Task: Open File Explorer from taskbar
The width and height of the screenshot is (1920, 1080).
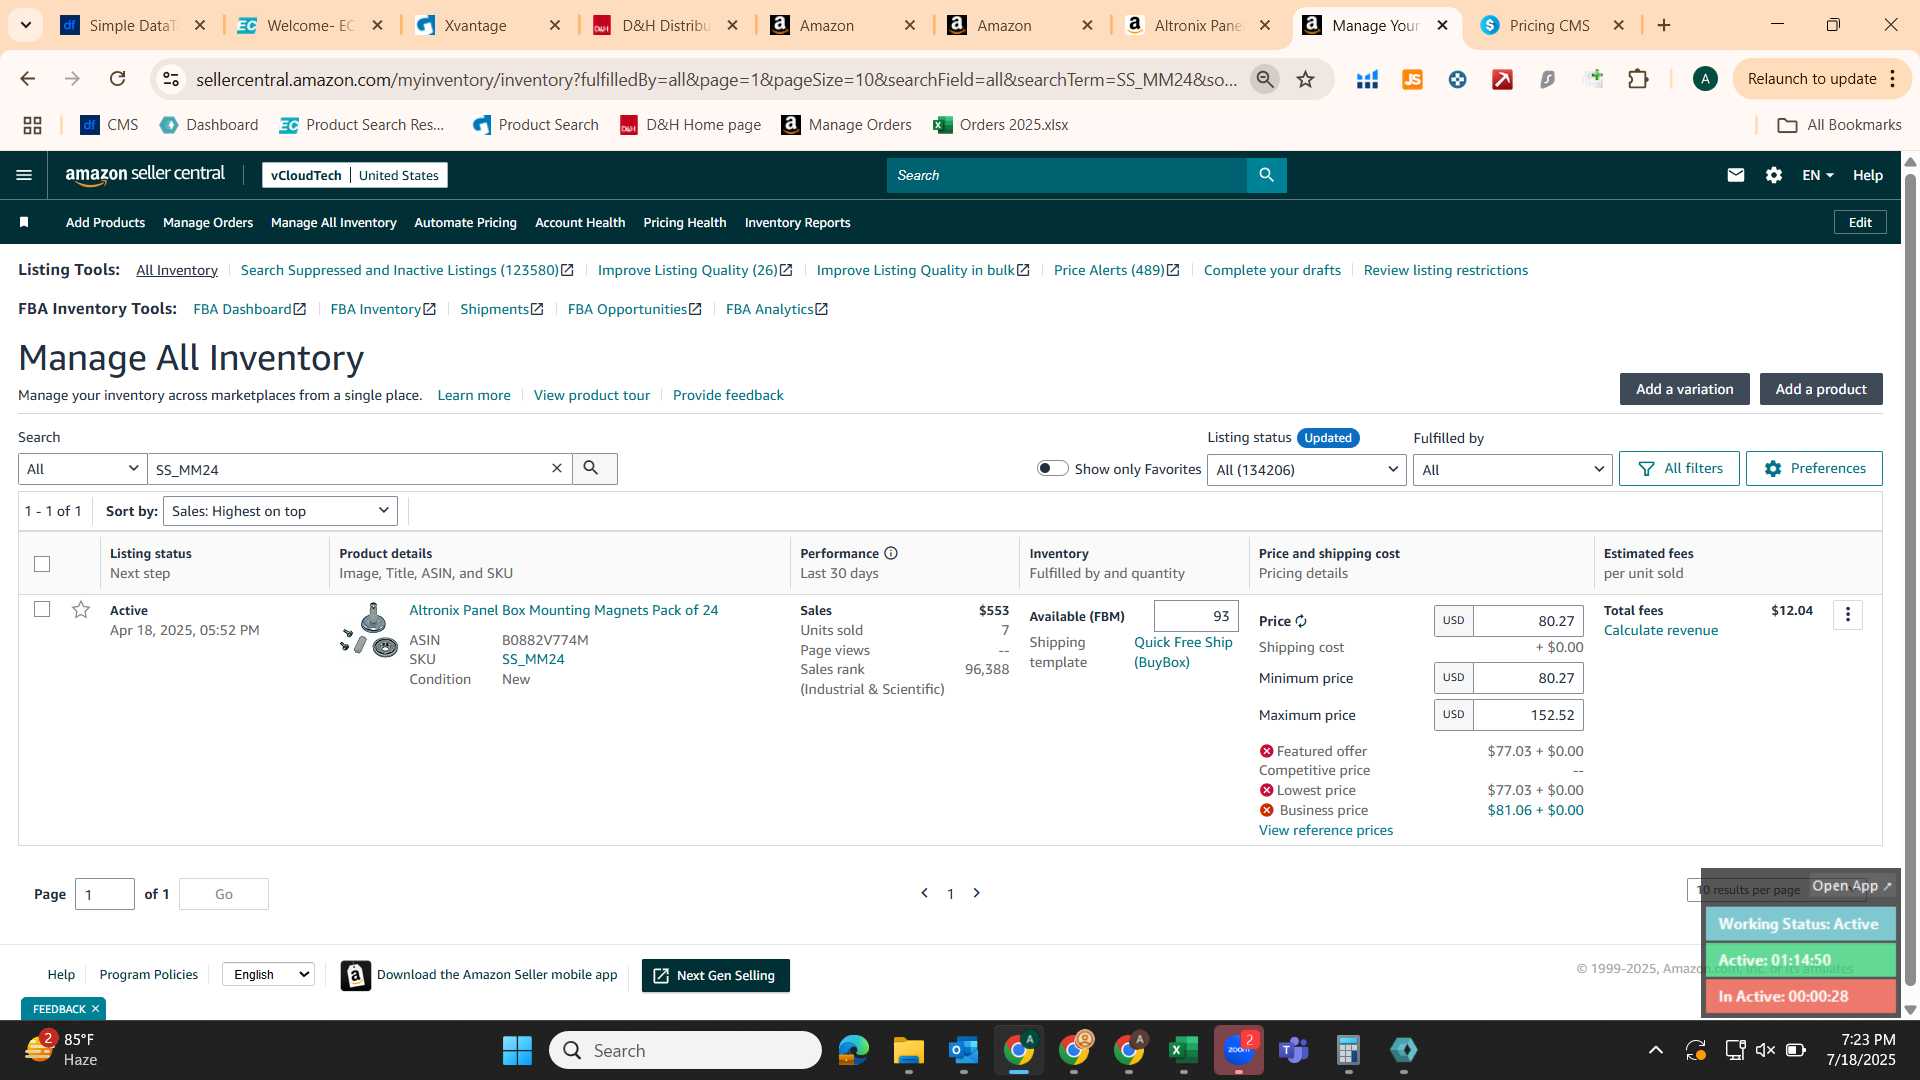Action: 908,1050
